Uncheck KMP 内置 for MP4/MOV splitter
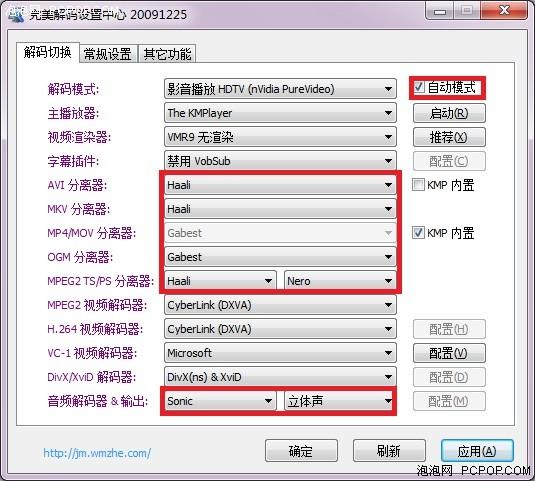Screen dimensions: 535x481 click(x=418, y=233)
